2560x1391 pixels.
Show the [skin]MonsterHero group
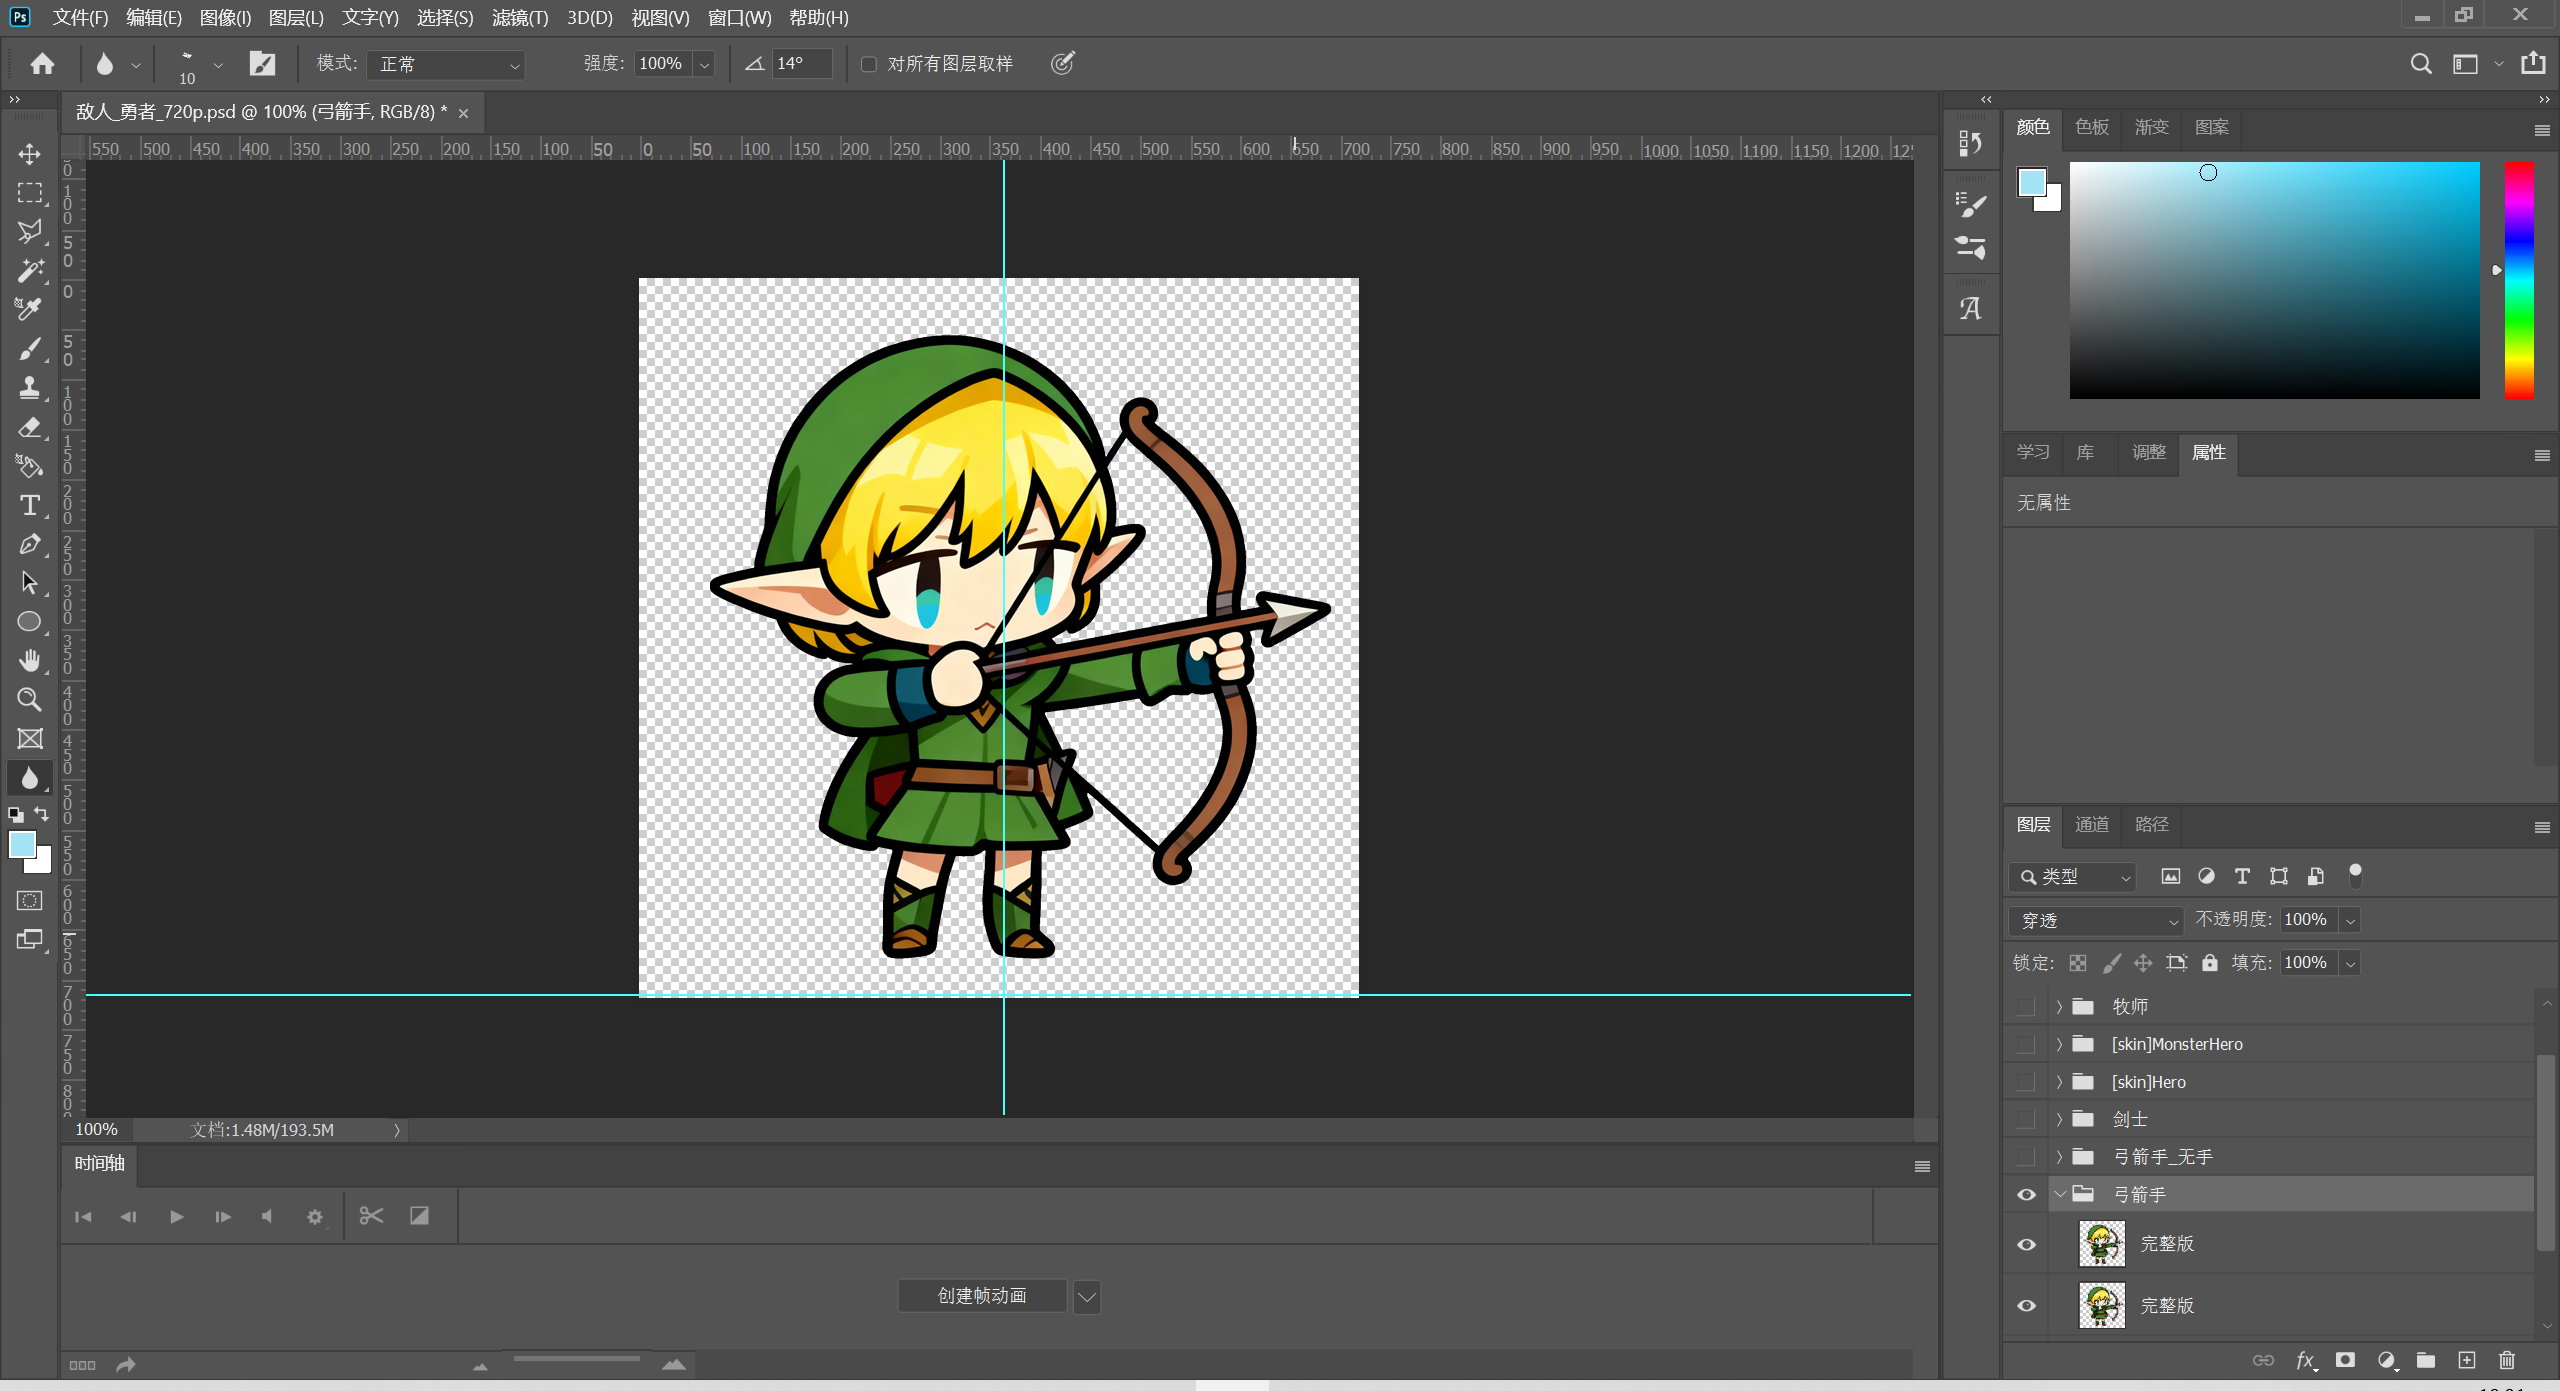pyautogui.click(x=2026, y=1045)
